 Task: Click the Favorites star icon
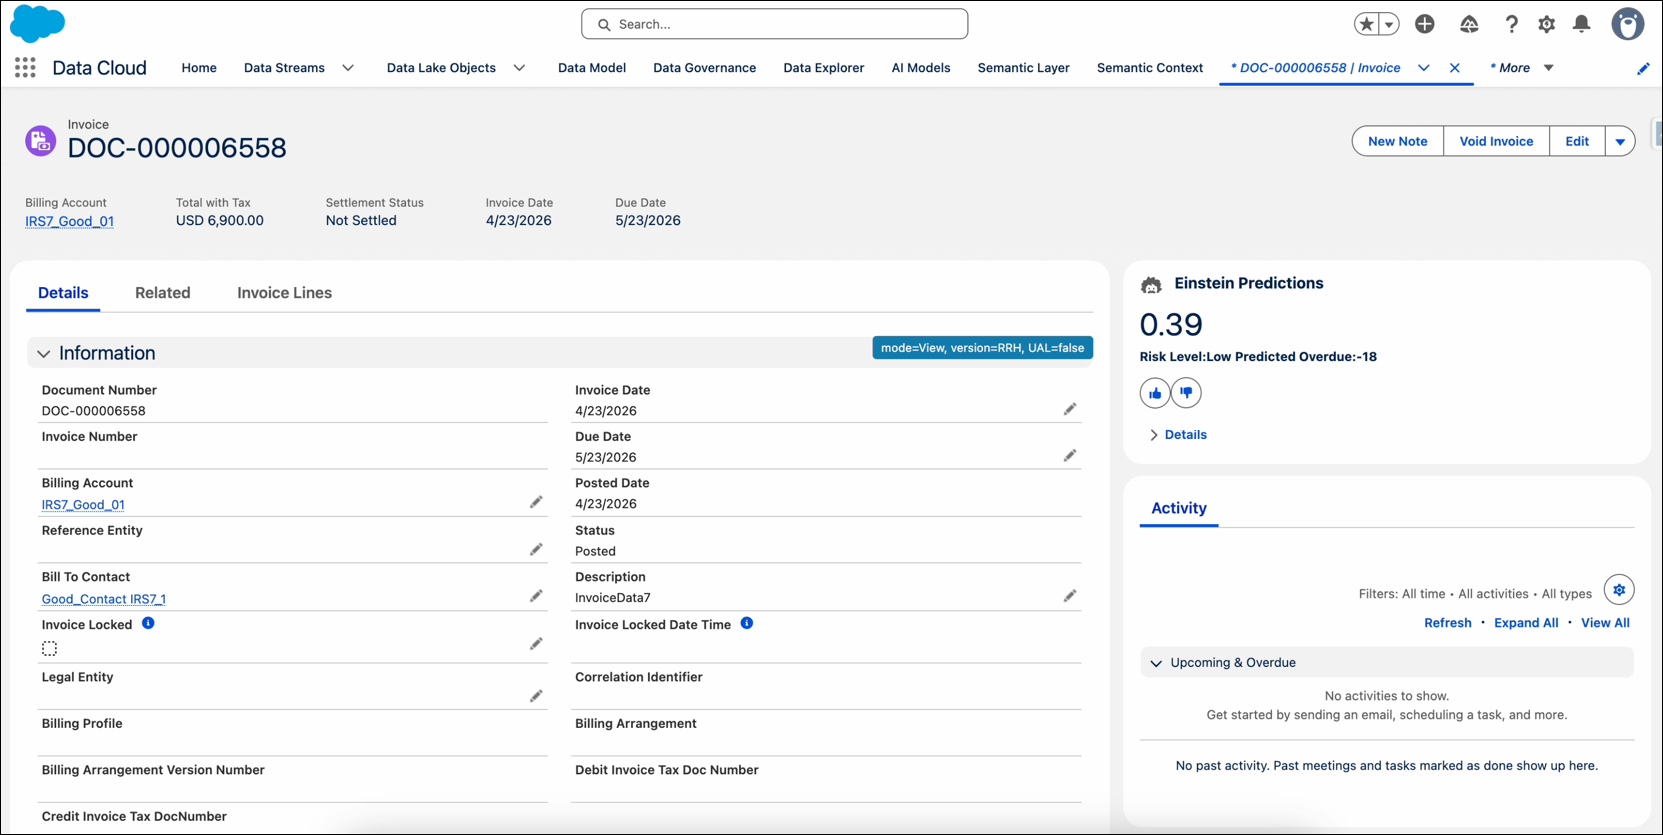1366,24
